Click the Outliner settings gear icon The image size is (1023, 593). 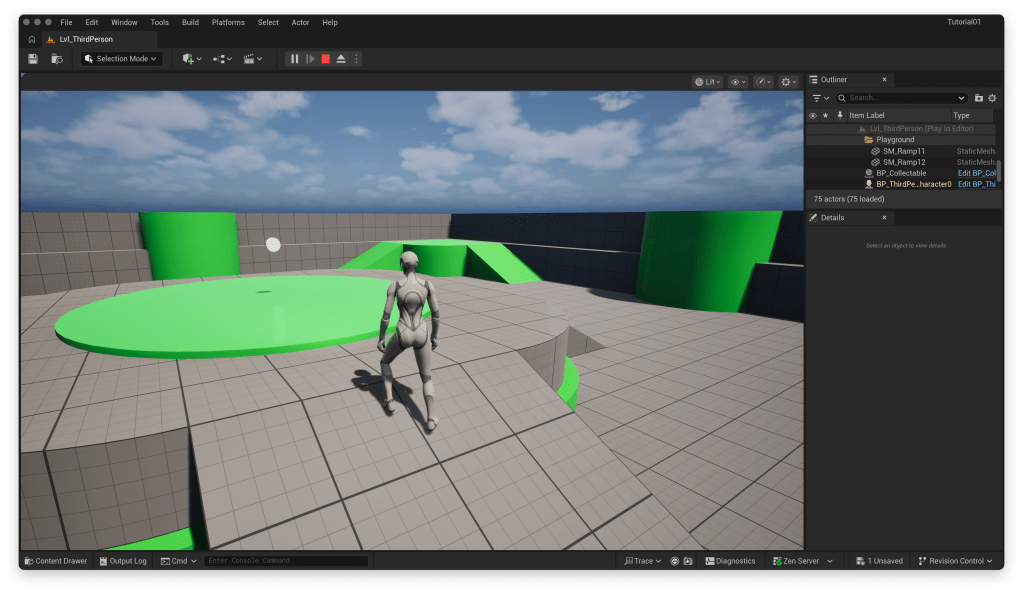[x=992, y=98]
